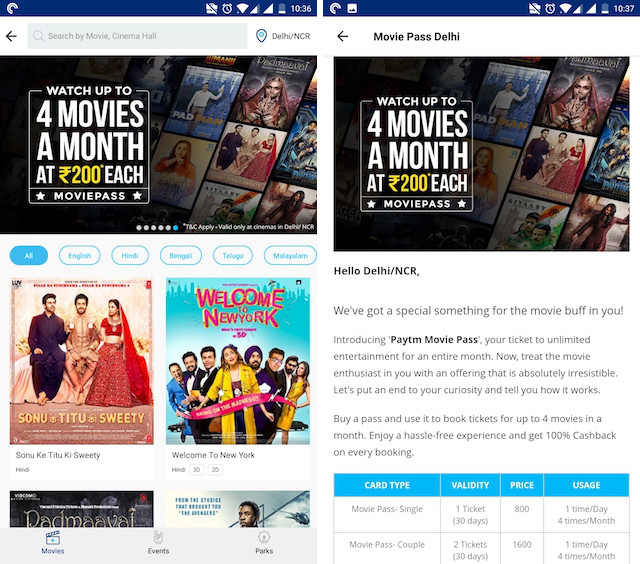The width and height of the screenshot is (640, 564).
Task: Tap the Hindi label under Sonu Ke Titu
Action: (22, 470)
